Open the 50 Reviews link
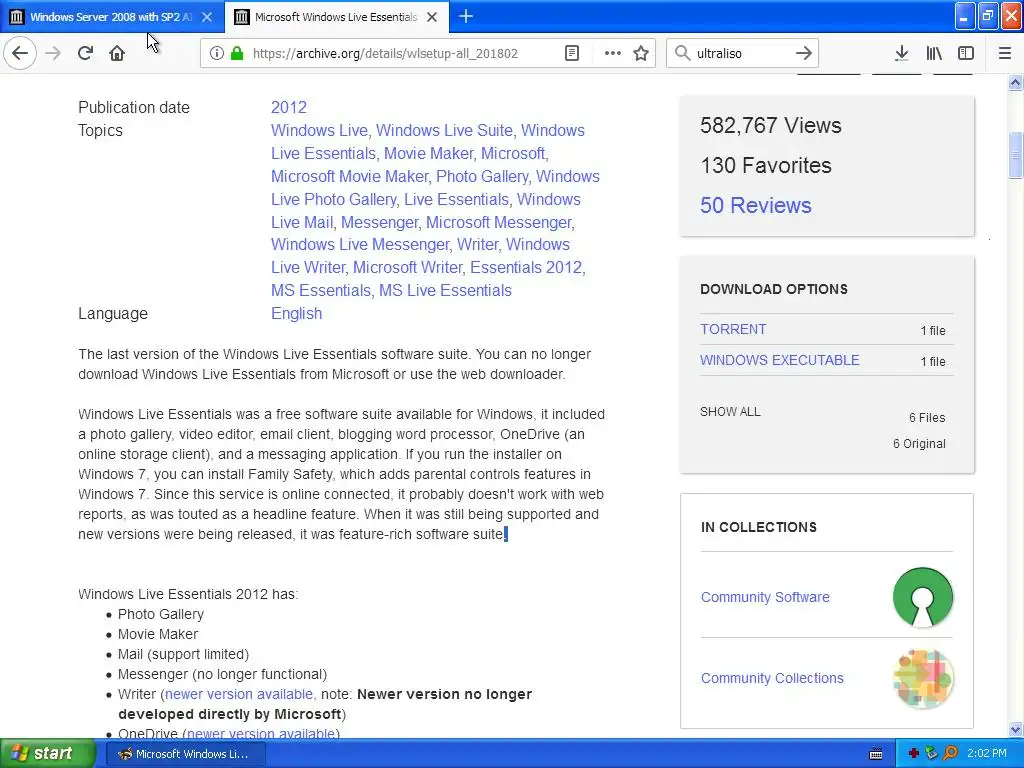Image resolution: width=1024 pixels, height=768 pixels. 756,205
